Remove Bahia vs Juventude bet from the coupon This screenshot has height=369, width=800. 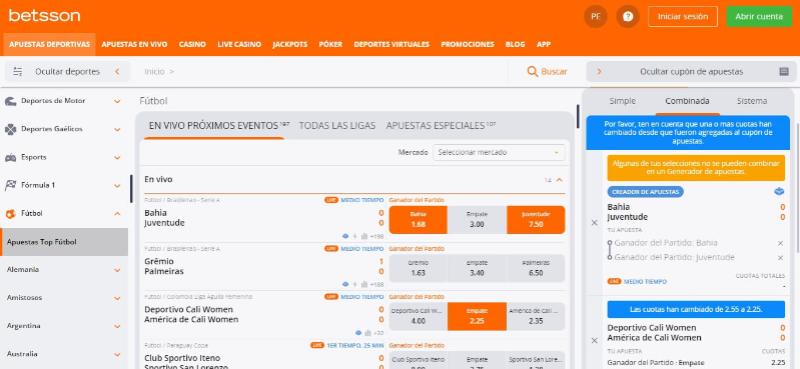pos(594,223)
